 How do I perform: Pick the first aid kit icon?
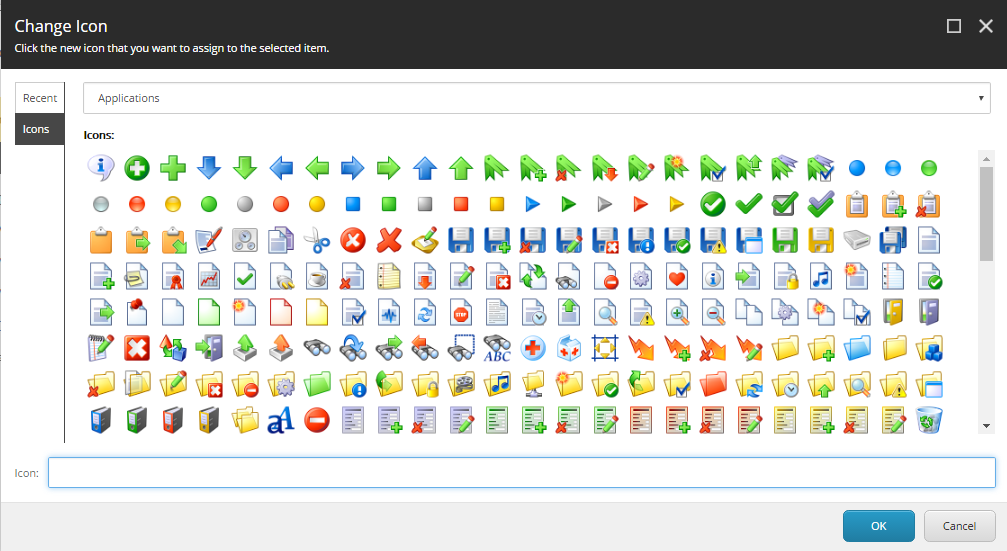(568, 349)
